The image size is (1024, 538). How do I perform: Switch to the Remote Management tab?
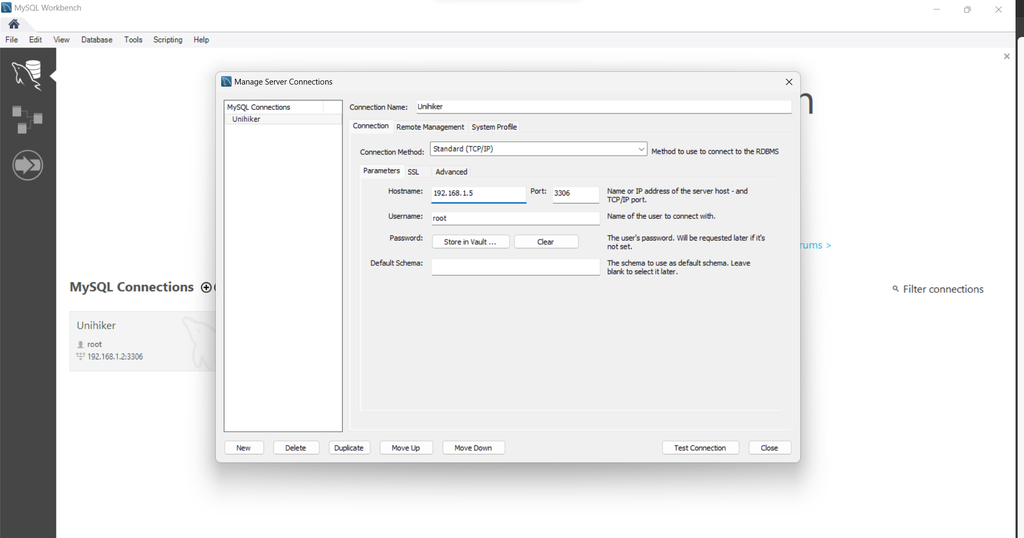click(430, 127)
